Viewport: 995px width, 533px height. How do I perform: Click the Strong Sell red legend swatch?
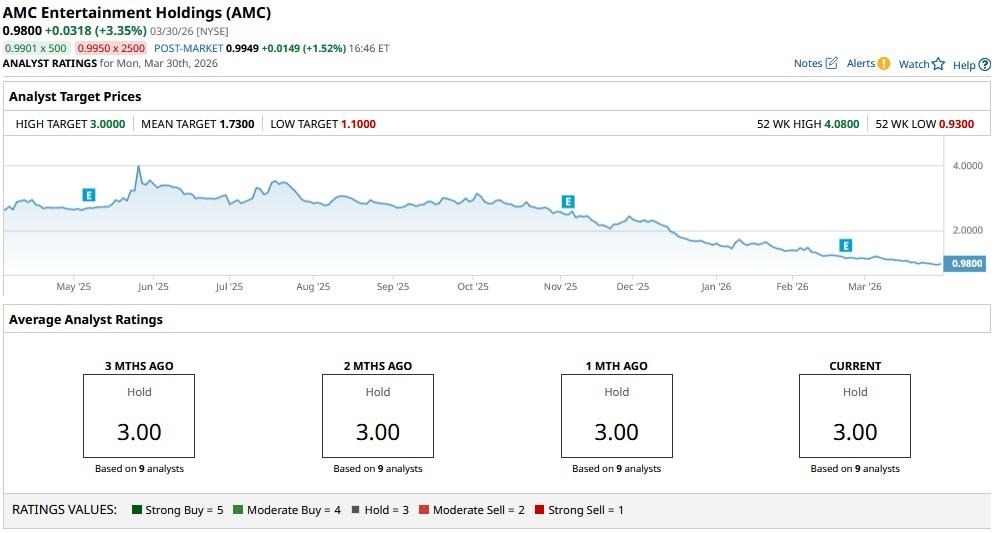[x=539, y=510]
